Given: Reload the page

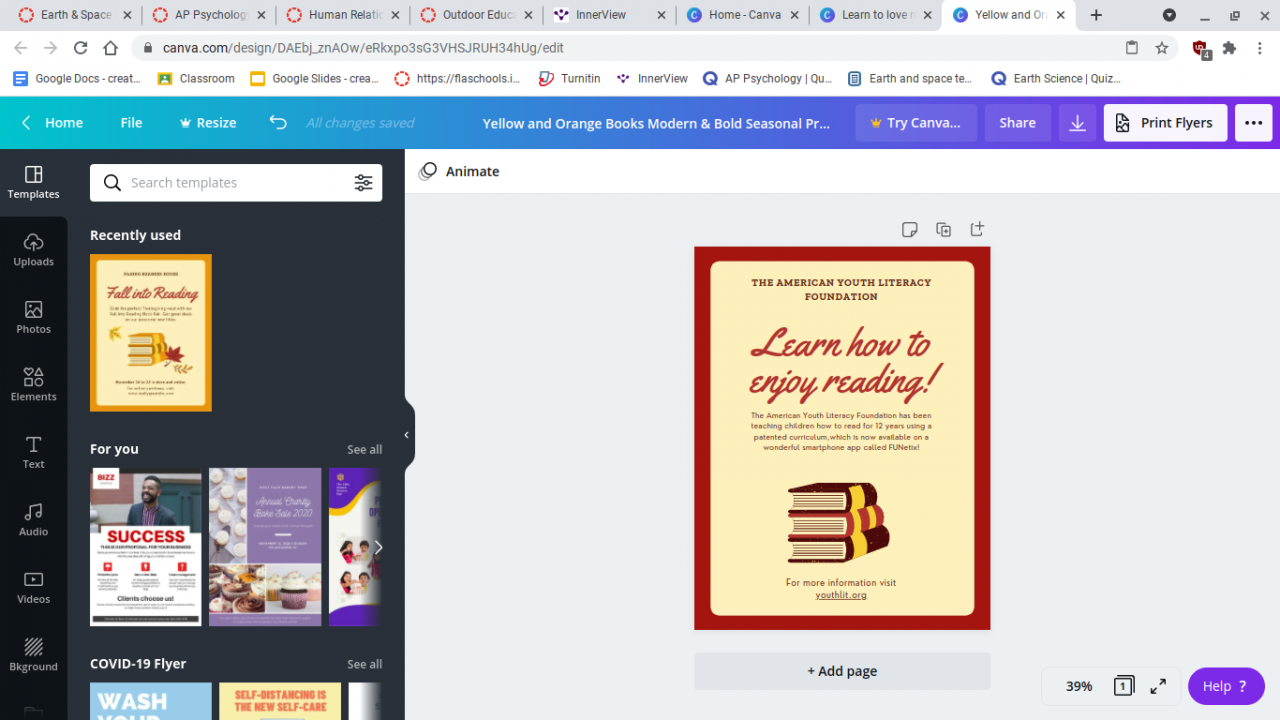Looking at the screenshot, I should (81, 48).
